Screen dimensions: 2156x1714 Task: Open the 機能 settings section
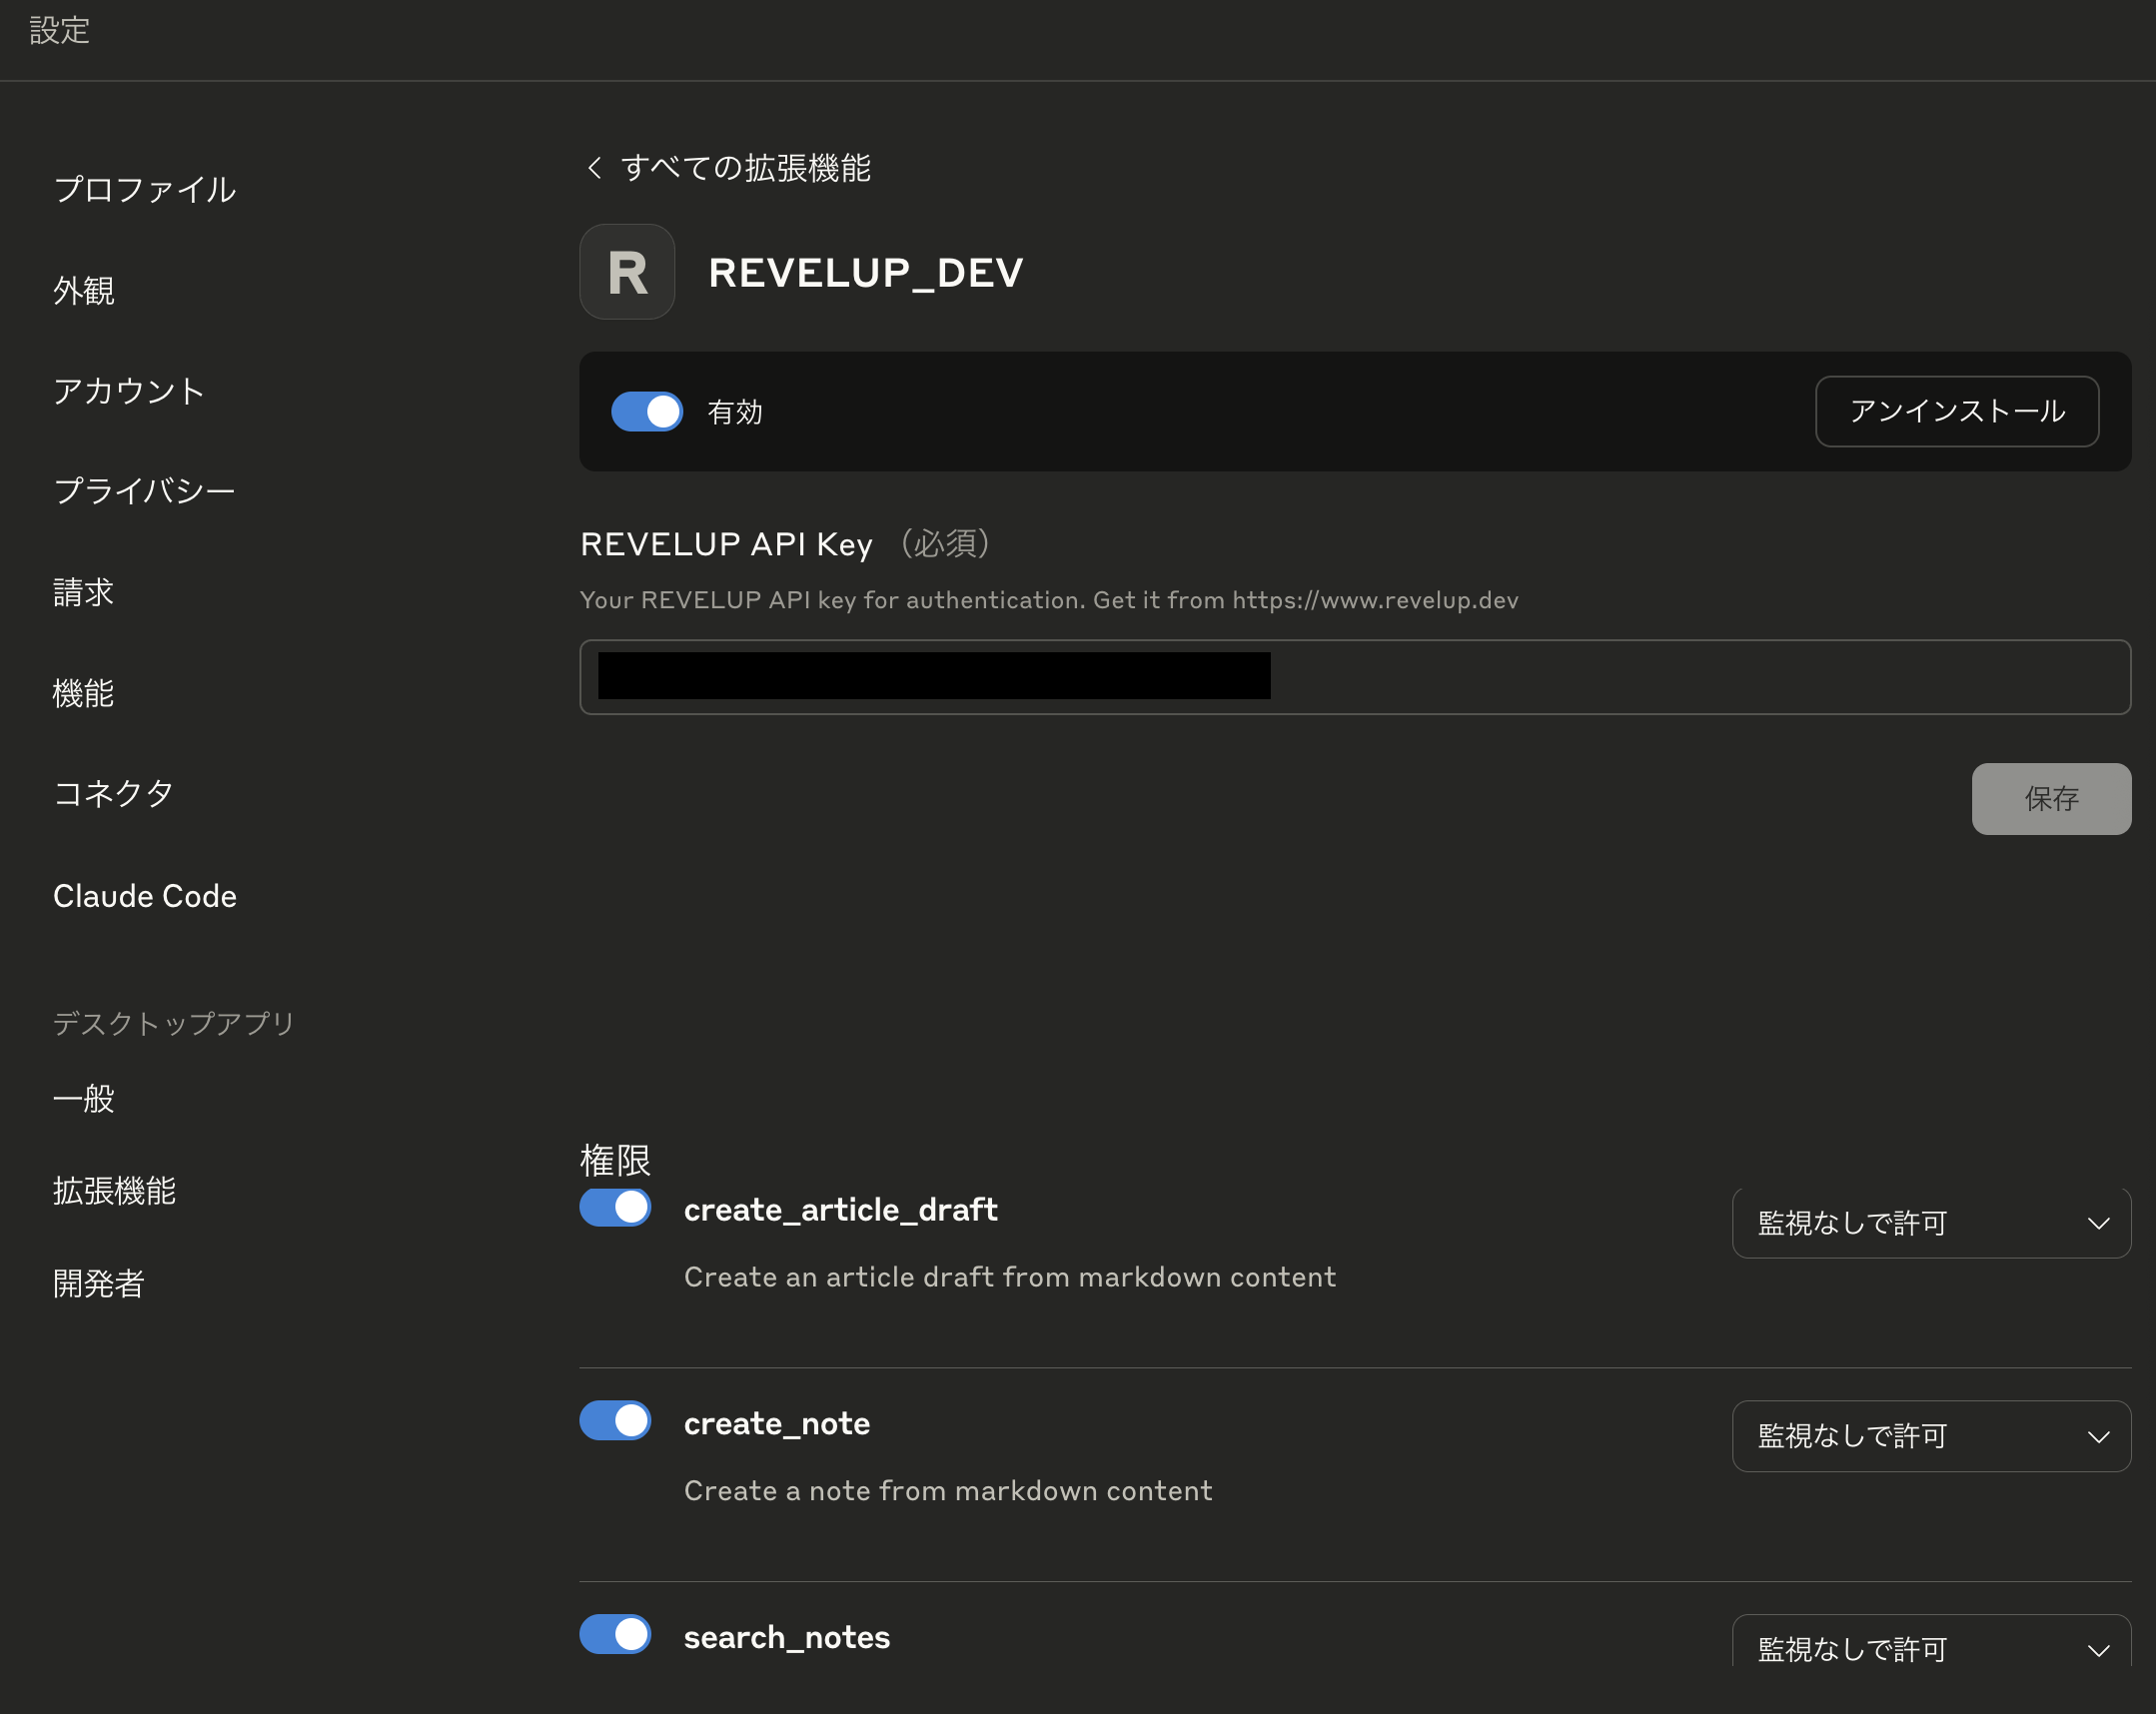(84, 693)
